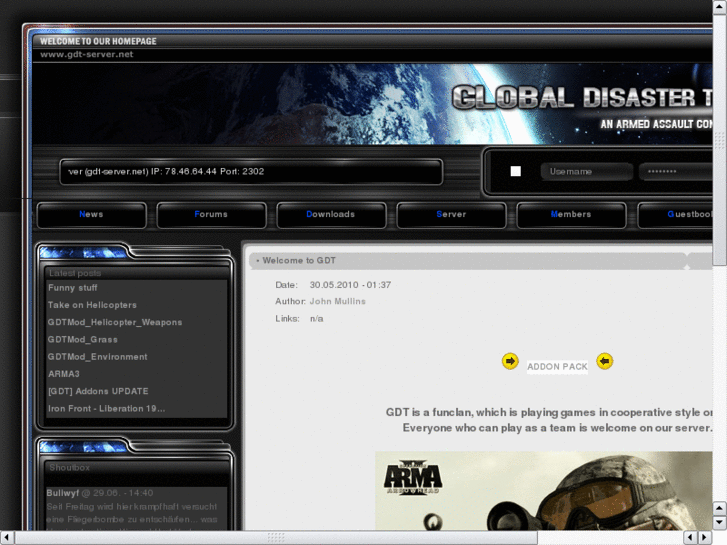
Task: Click shoutbox user name Bullwyf
Action: click(x=63, y=493)
